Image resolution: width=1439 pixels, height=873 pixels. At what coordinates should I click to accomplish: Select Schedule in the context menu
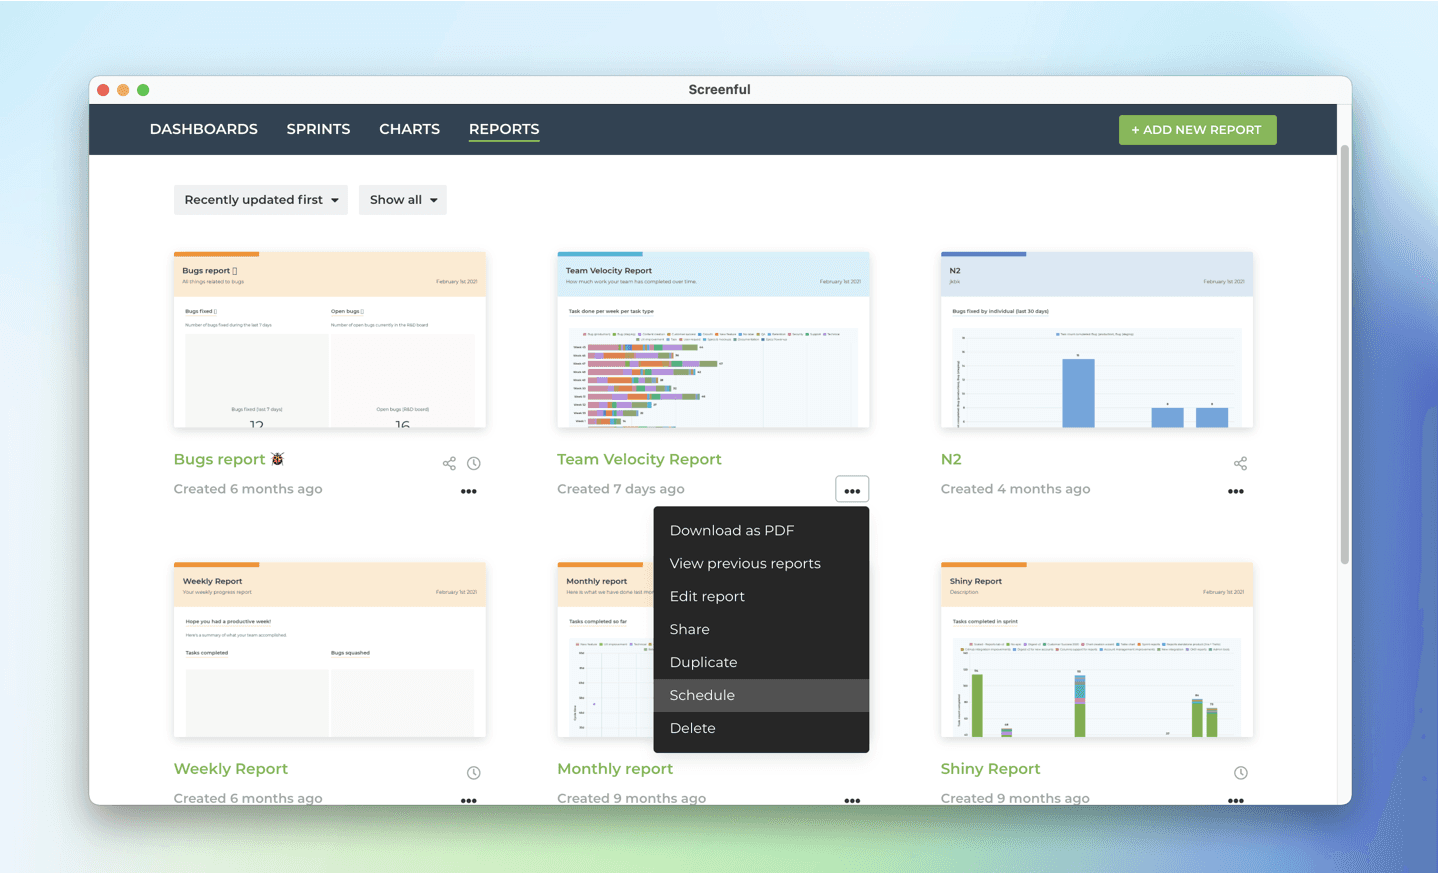tap(761, 695)
